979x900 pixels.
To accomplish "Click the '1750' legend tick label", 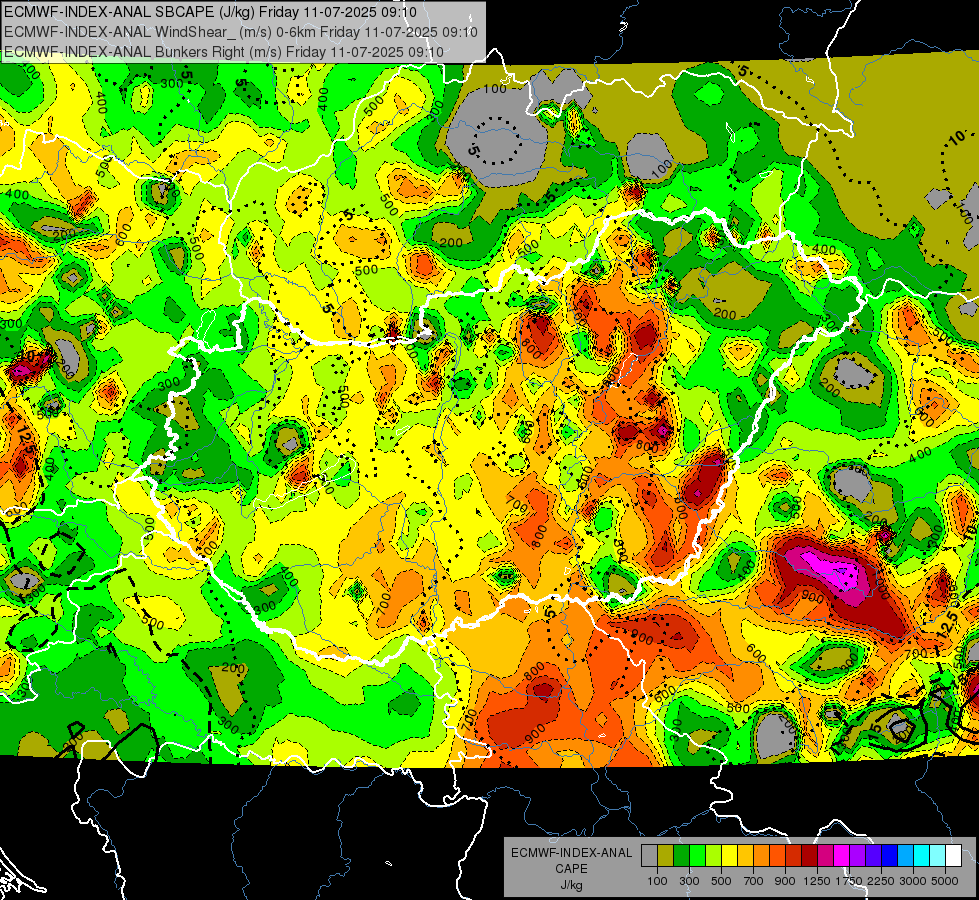I will click(x=849, y=881).
